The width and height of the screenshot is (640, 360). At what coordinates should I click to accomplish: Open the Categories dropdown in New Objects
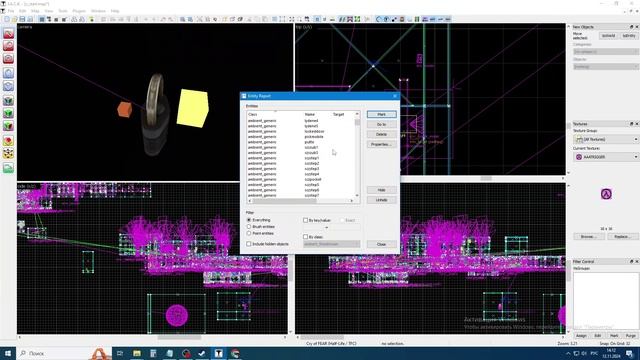606,52
